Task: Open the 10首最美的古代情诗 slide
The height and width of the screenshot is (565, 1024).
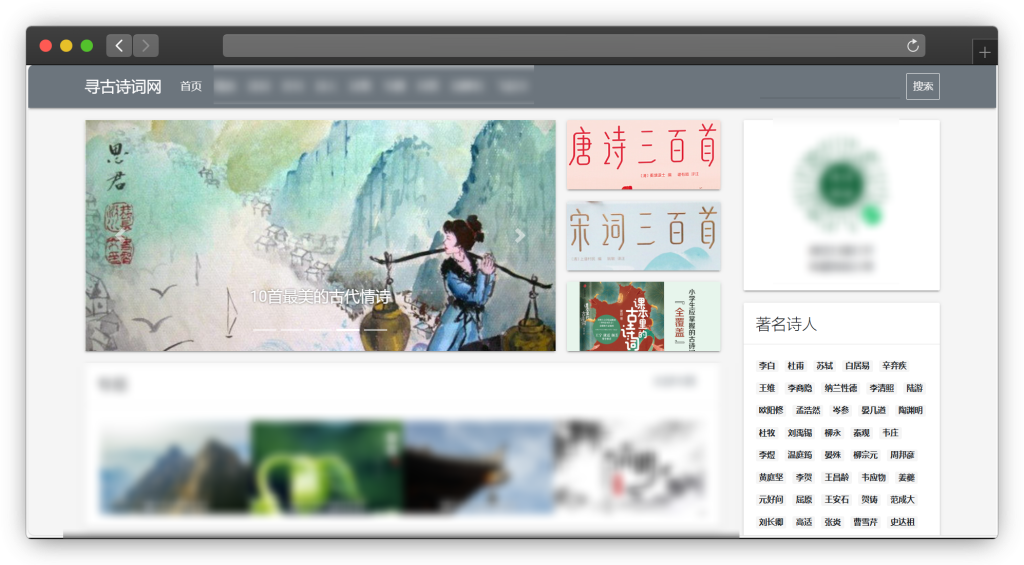Action: click(x=320, y=297)
